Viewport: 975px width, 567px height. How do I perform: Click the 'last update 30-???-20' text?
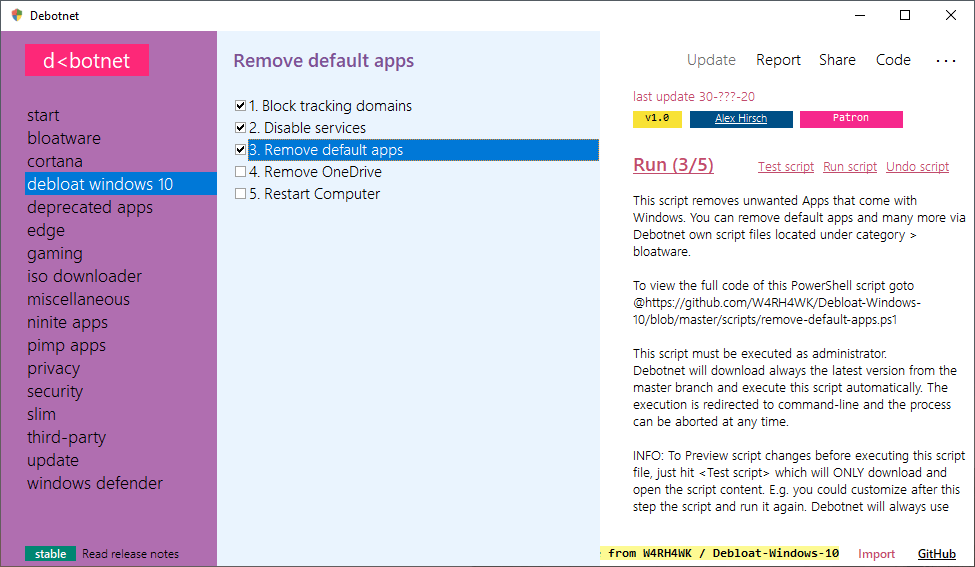tap(694, 96)
